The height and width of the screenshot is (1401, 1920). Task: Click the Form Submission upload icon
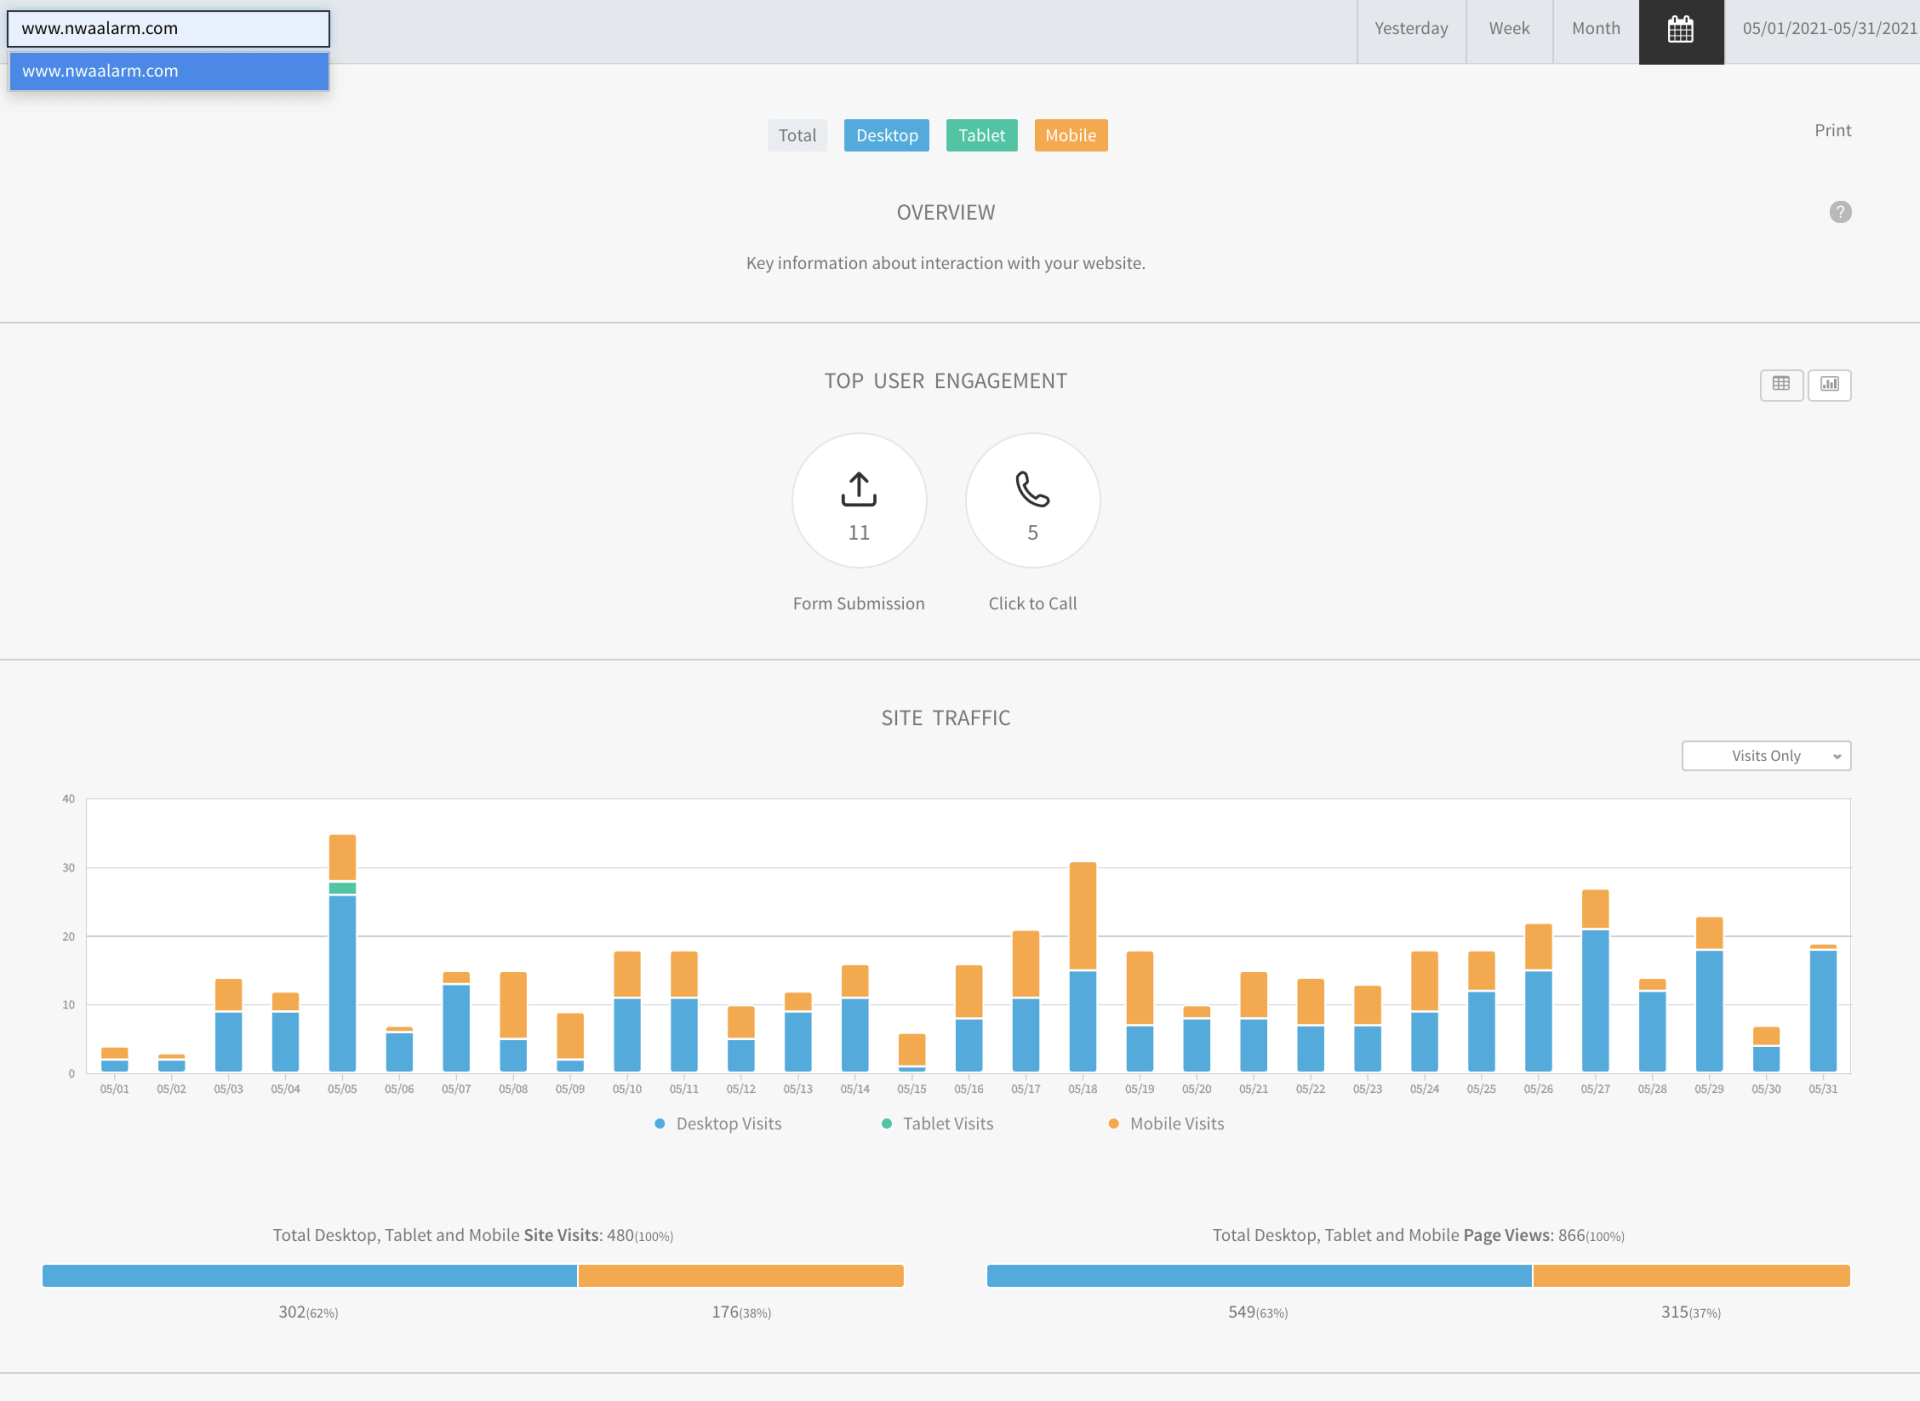click(858, 489)
